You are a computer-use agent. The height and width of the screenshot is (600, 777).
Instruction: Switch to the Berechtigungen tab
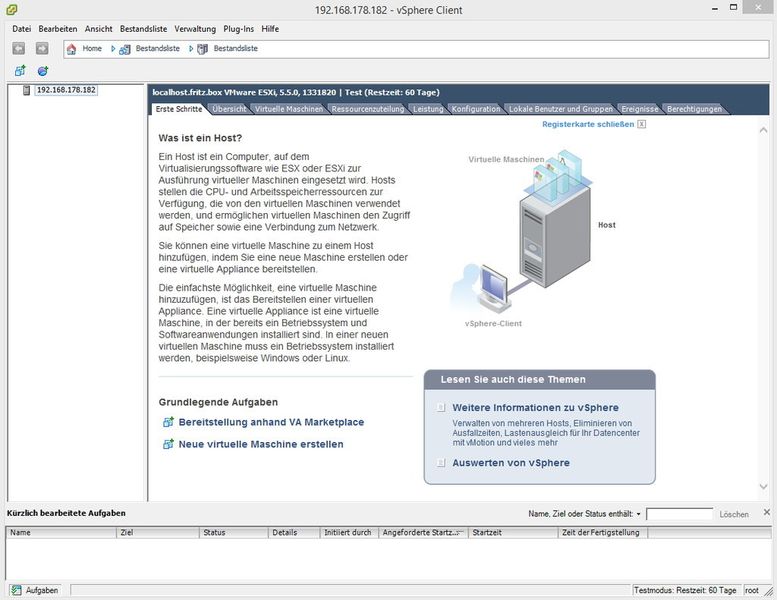[694, 109]
